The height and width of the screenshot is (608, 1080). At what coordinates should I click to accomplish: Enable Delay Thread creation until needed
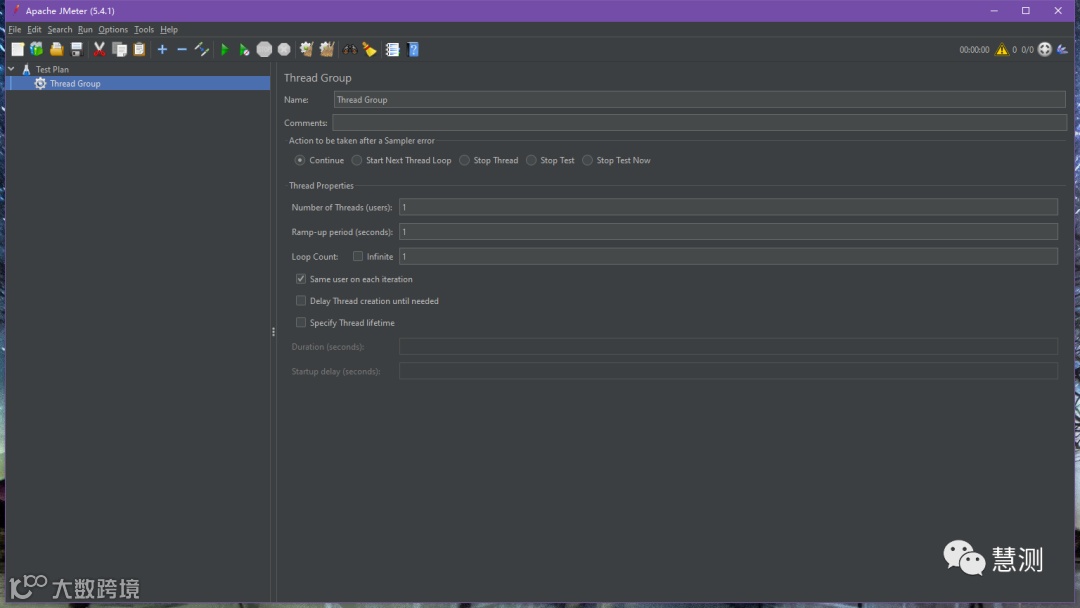point(301,301)
